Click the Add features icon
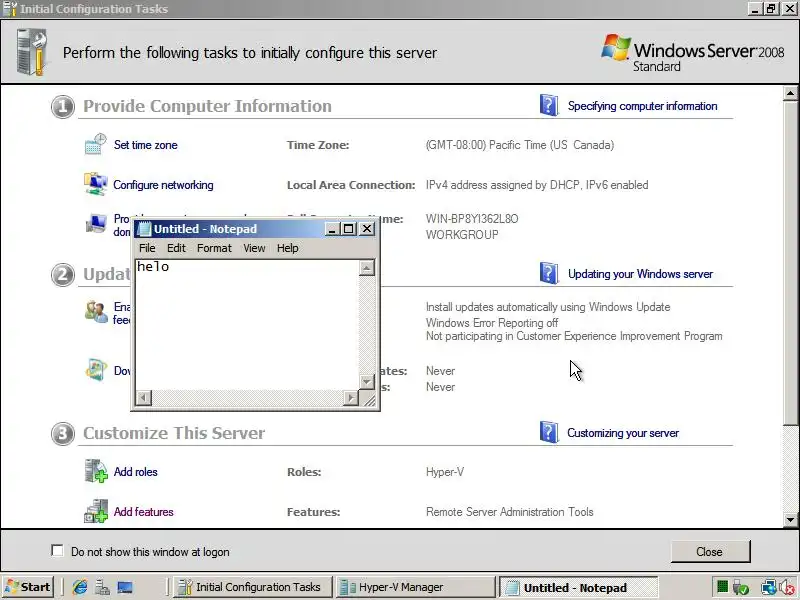800x600 pixels. click(x=95, y=511)
